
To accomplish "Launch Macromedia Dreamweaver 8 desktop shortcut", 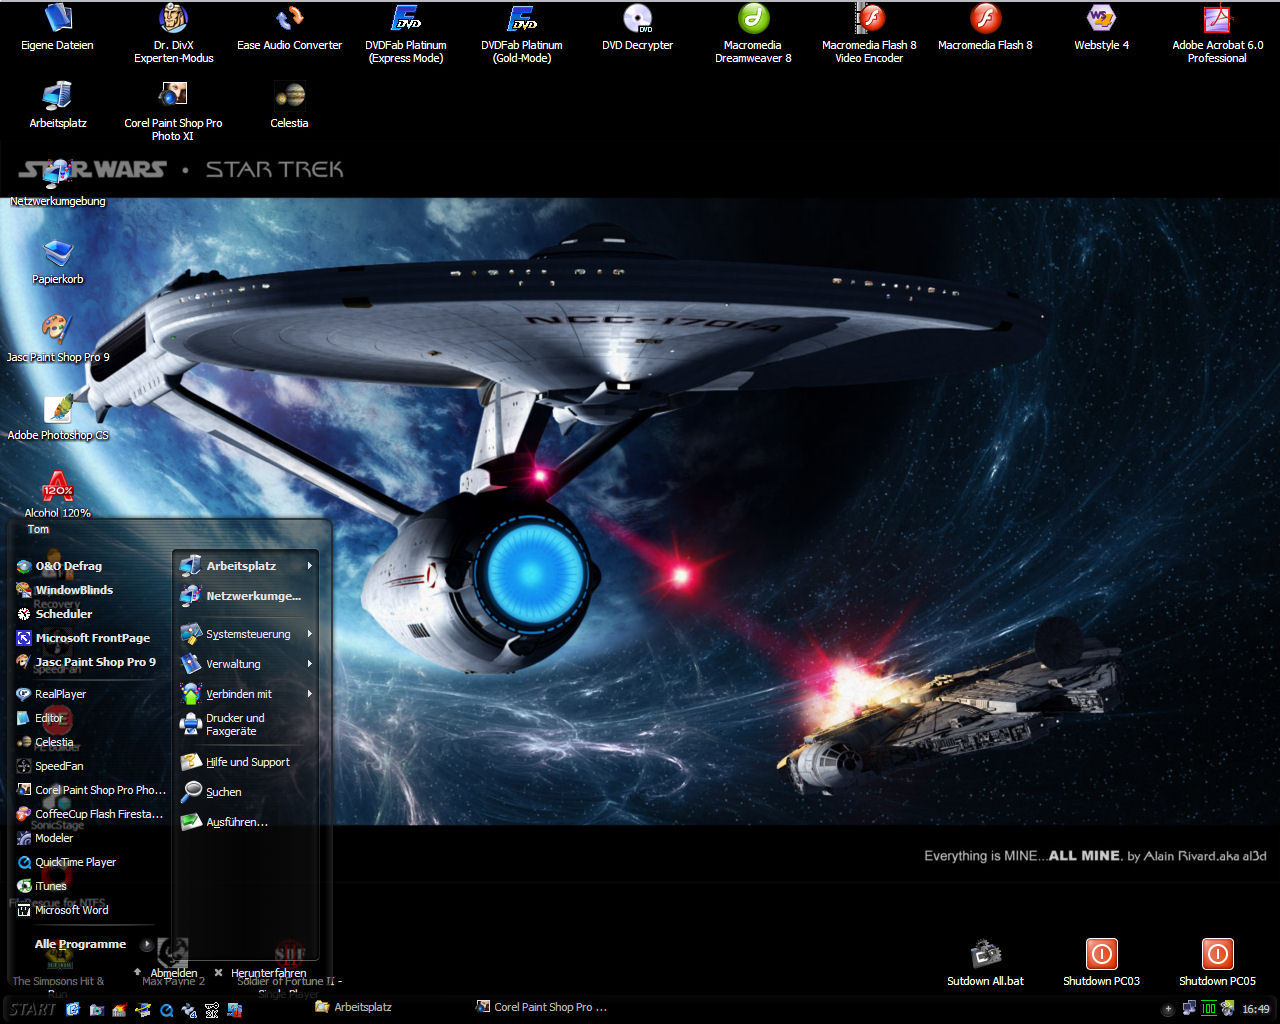I will 753,20.
